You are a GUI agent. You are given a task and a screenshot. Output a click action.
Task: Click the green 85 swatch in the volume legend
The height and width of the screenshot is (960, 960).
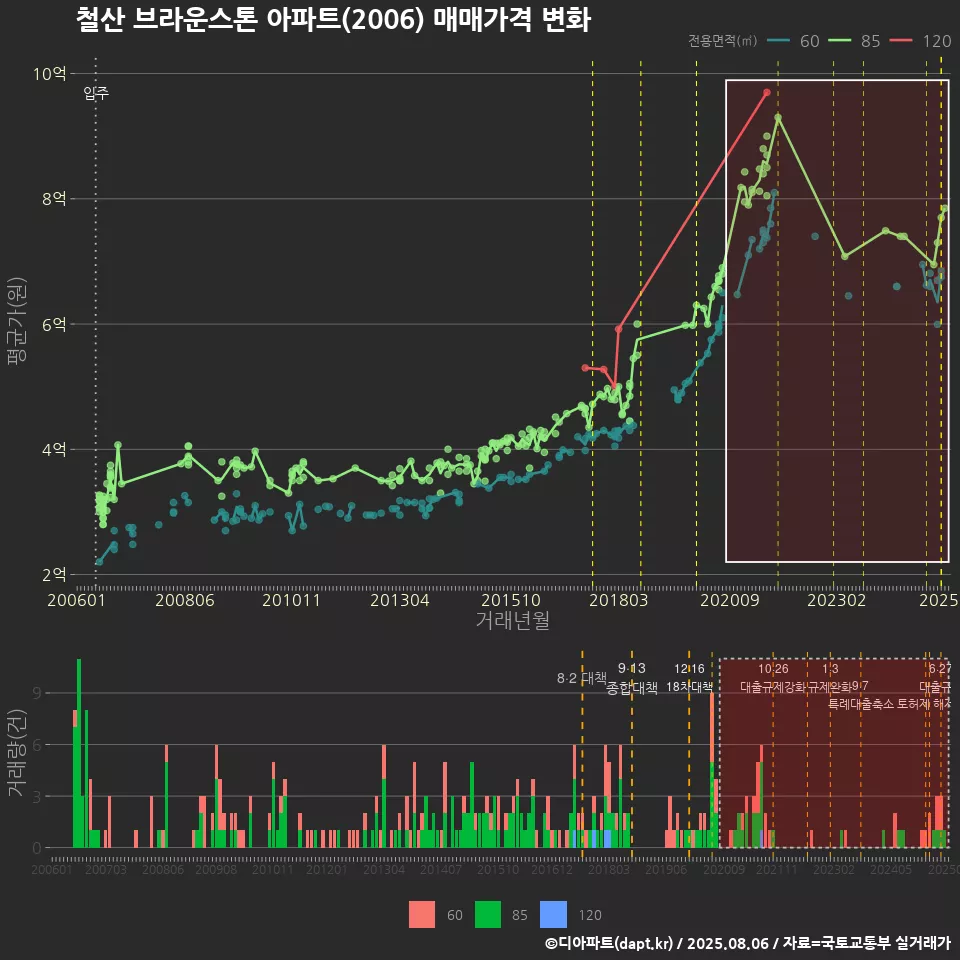pos(488,915)
